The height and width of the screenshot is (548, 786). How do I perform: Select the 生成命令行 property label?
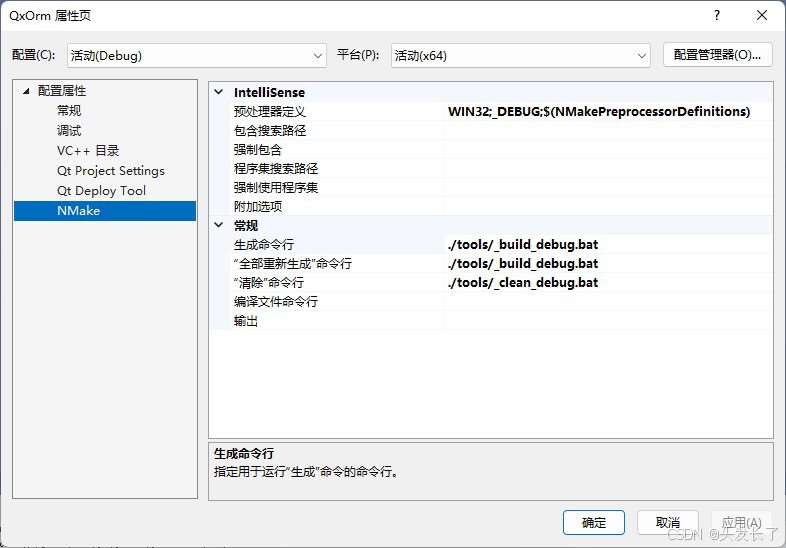(264, 245)
